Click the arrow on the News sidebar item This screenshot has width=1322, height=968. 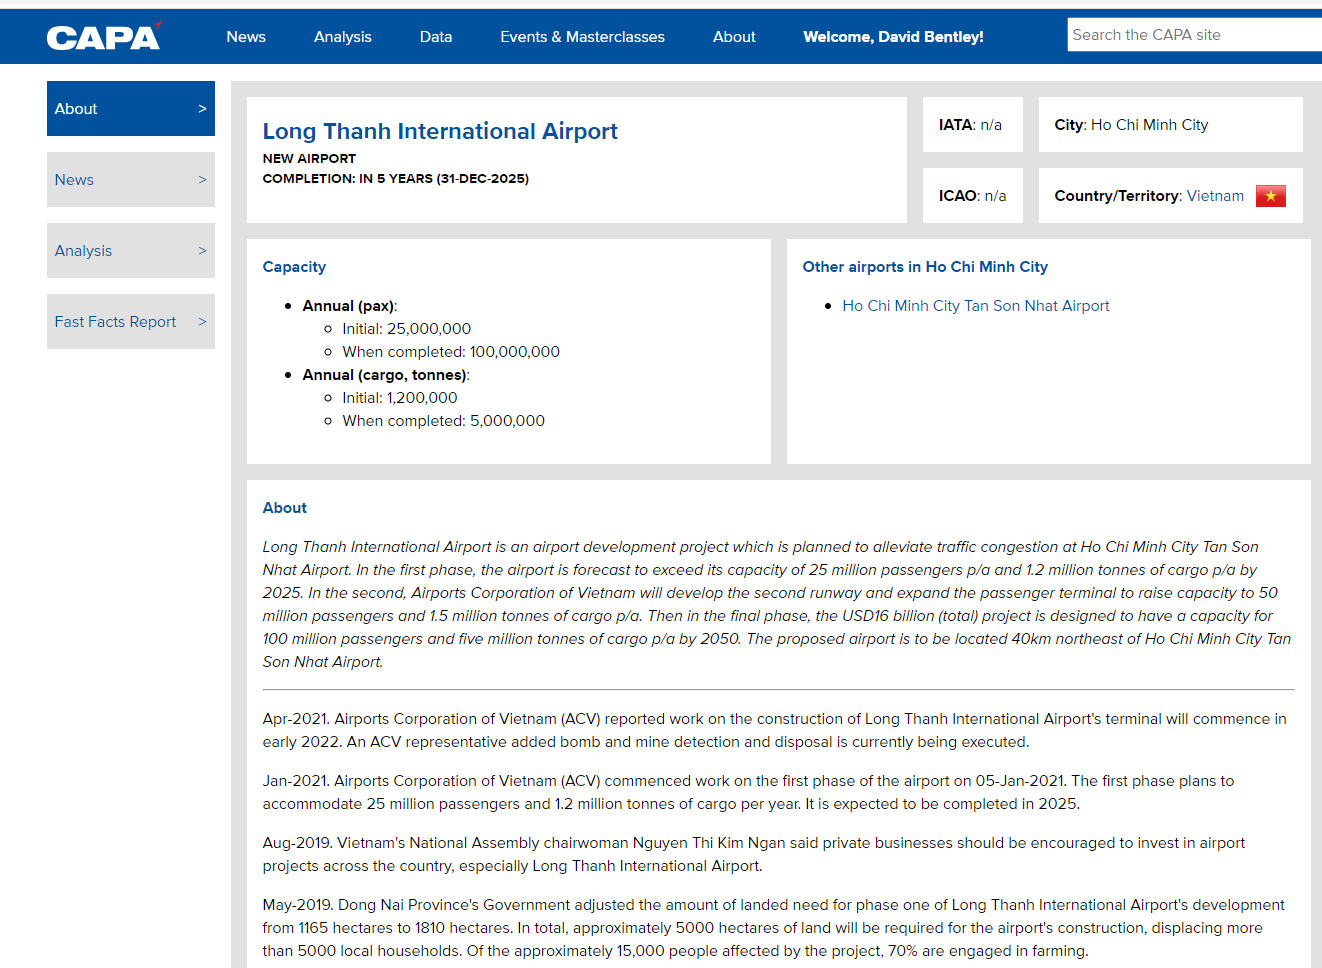[x=202, y=180]
